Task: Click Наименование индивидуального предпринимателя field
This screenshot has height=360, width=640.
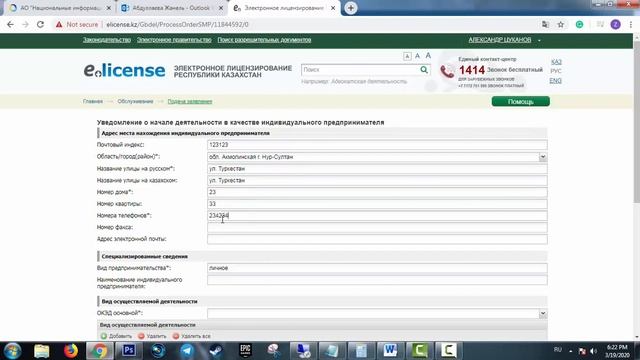Action: [x=377, y=280]
